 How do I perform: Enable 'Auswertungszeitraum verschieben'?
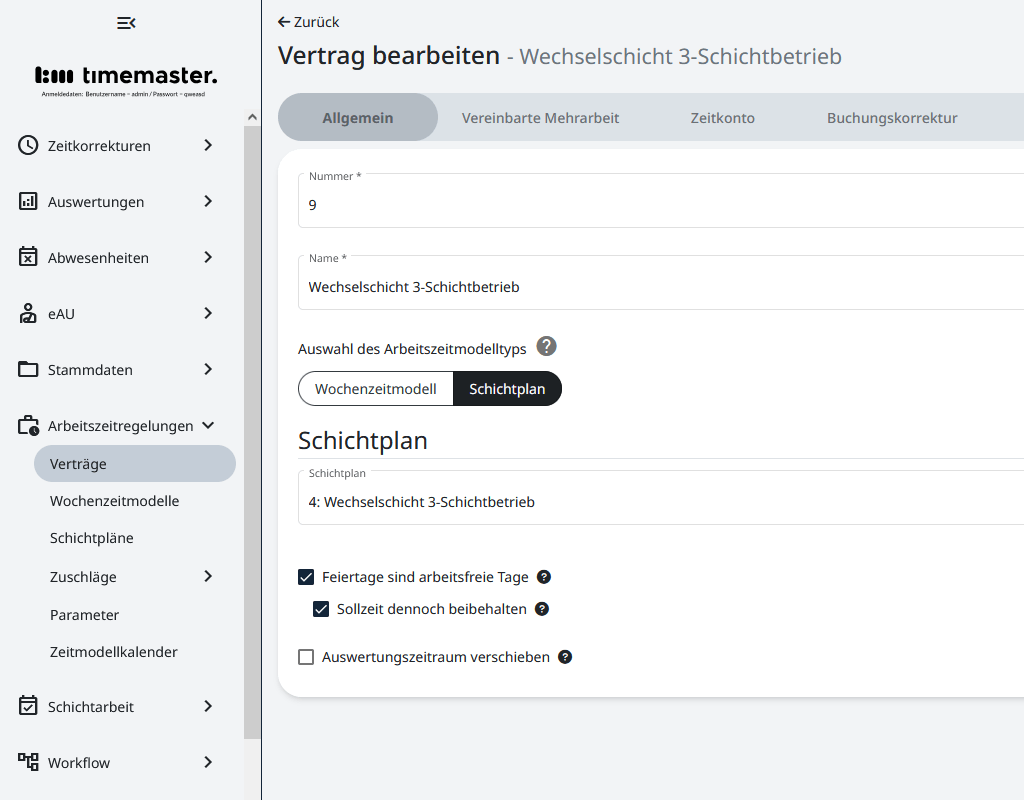[x=305, y=657]
